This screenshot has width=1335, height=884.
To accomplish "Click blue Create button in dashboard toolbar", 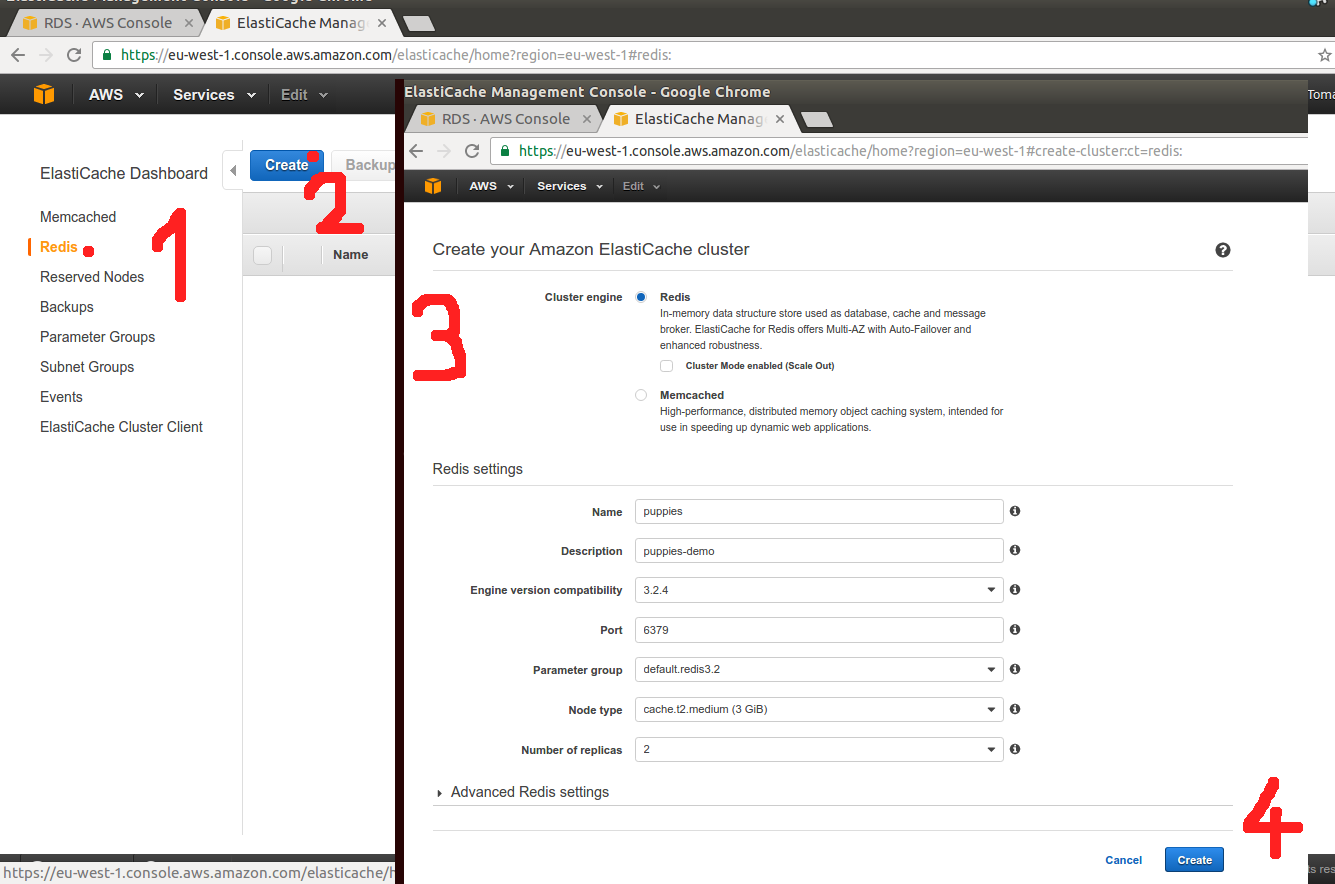I will coord(287,165).
